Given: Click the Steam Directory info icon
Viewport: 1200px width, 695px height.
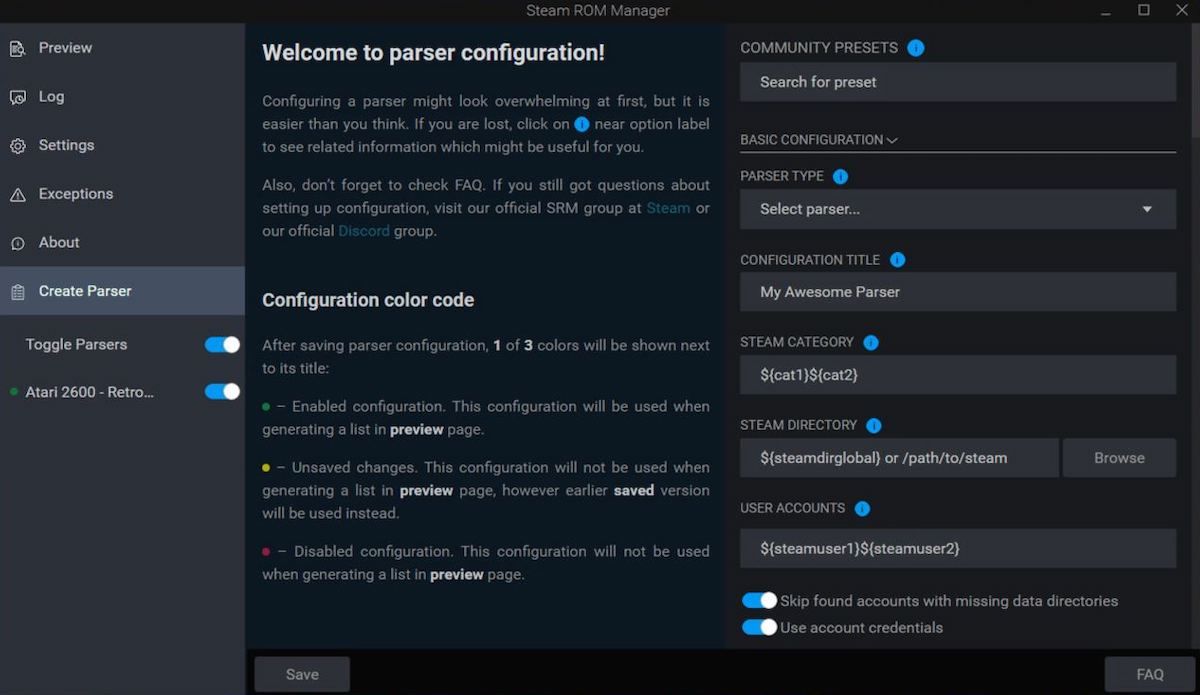Looking at the screenshot, I should [x=874, y=425].
